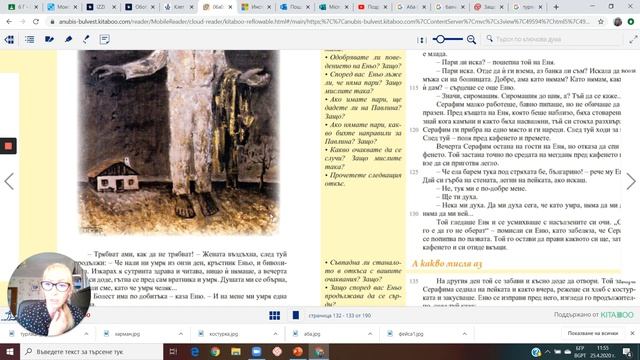Add a sticky note with the note icon
Image resolution: width=640 pixels, height=360 pixels.
click(104, 39)
